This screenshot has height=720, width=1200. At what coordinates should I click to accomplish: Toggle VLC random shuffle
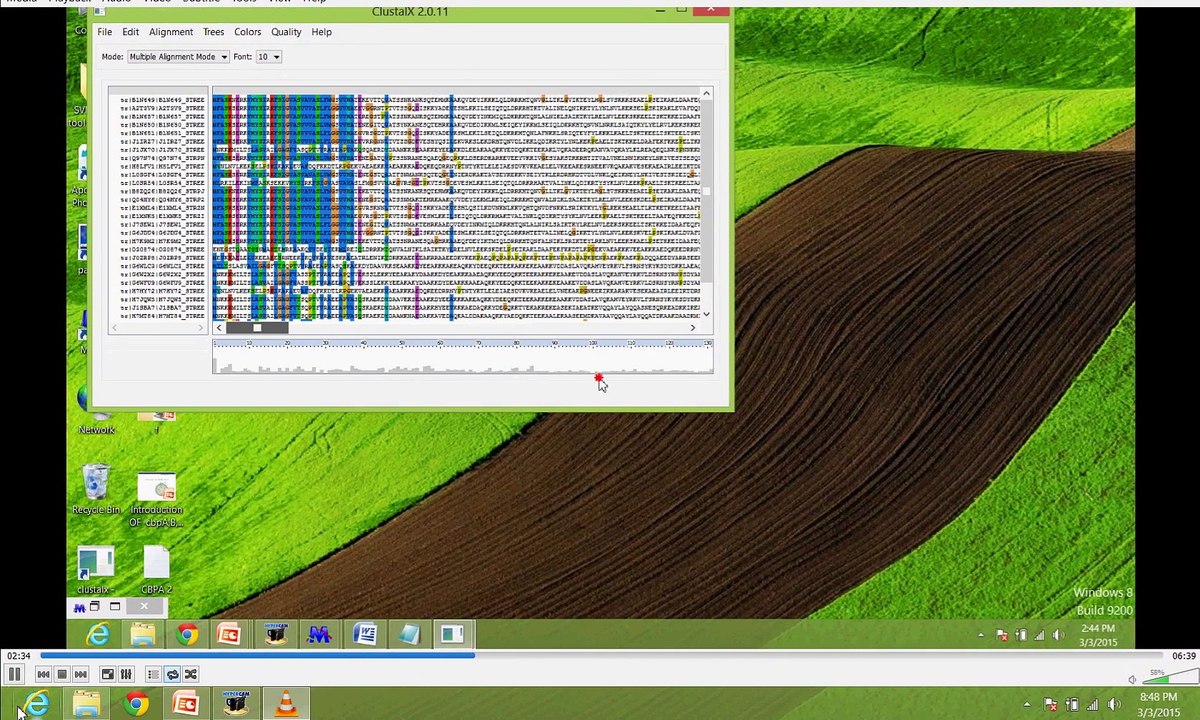coord(191,674)
